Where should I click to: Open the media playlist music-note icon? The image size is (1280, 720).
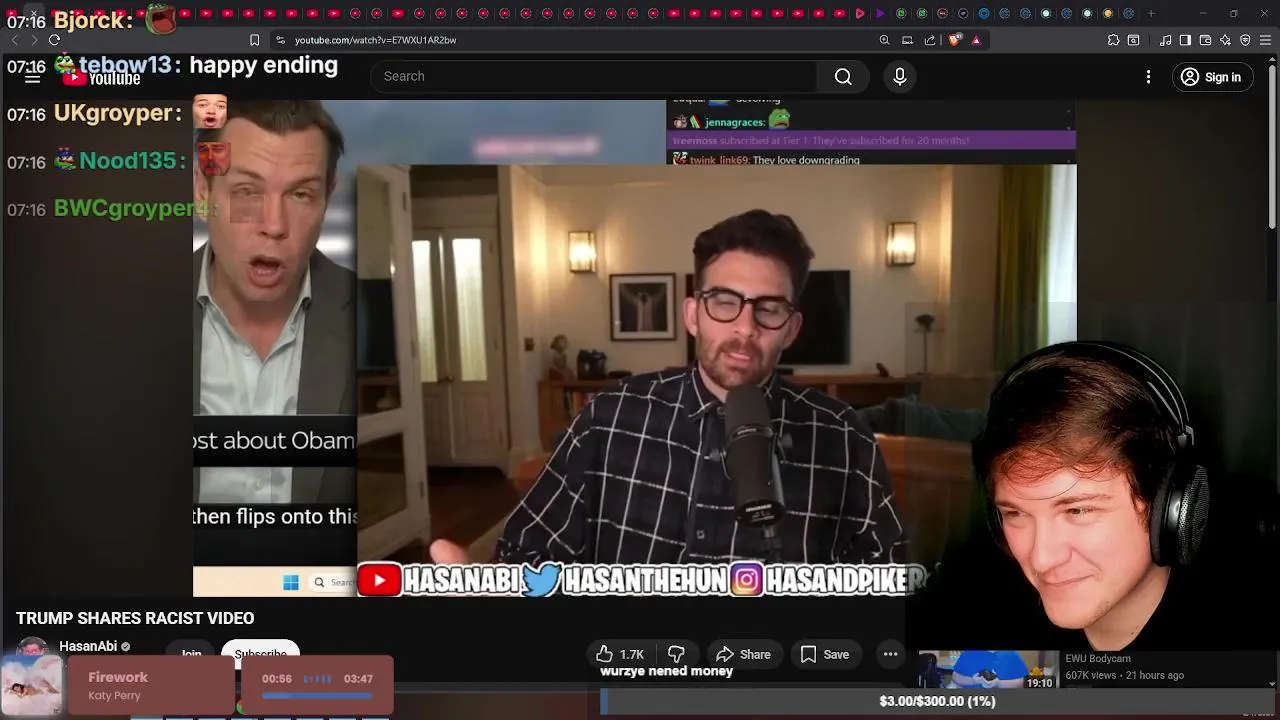(x=1165, y=40)
